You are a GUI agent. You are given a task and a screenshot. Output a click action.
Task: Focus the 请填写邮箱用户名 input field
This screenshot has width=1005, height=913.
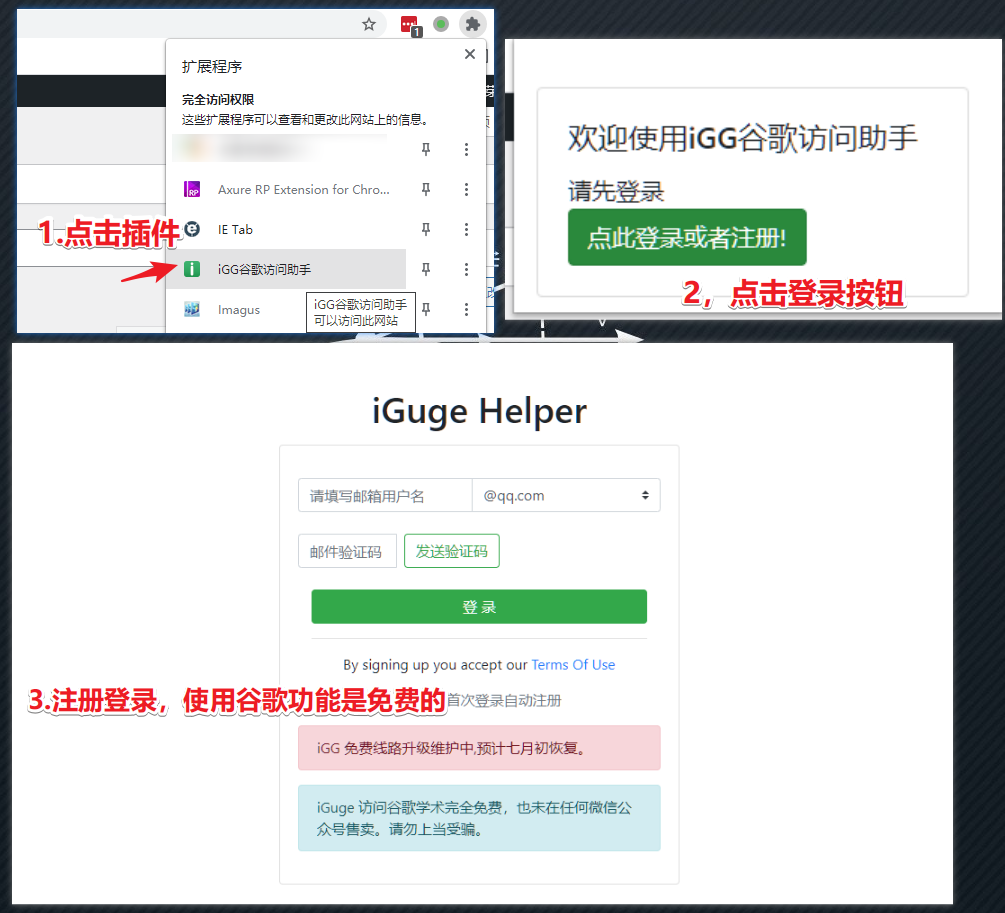385,496
